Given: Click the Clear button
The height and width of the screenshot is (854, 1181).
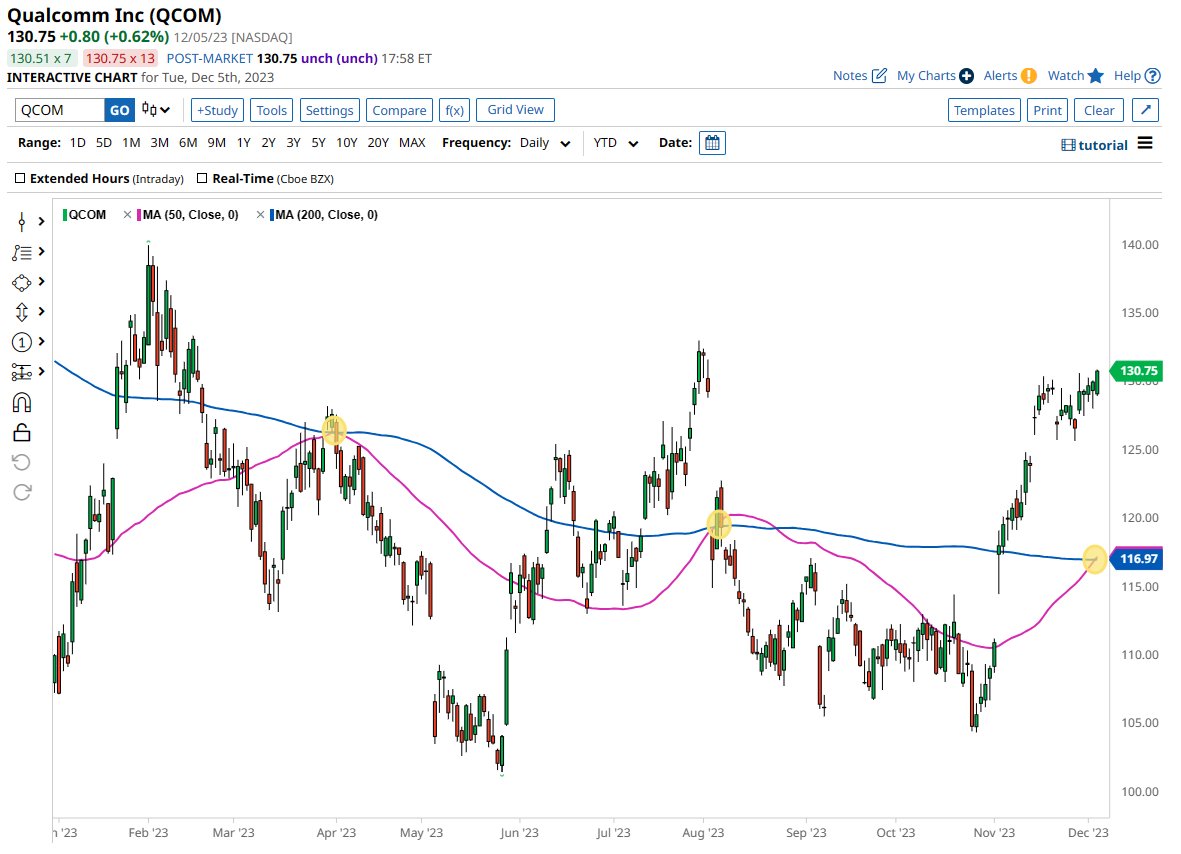Looking at the screenshot, I should tap(1099, 110).
